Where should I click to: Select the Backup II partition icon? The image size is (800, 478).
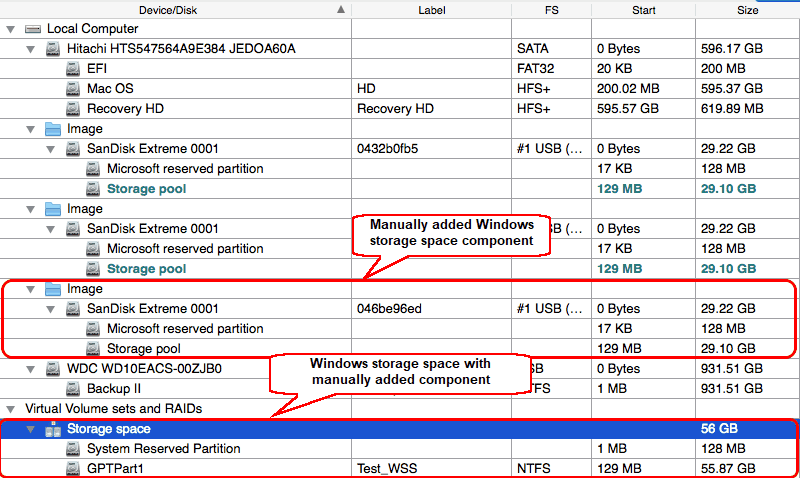point(73,389)
